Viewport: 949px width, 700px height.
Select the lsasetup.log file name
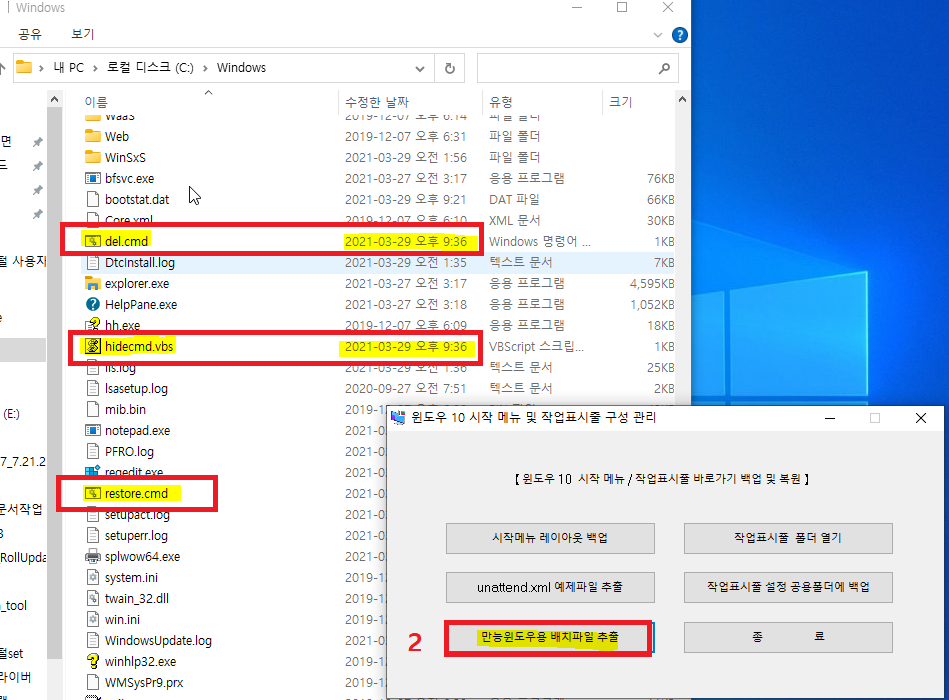(x=136, y=388)
